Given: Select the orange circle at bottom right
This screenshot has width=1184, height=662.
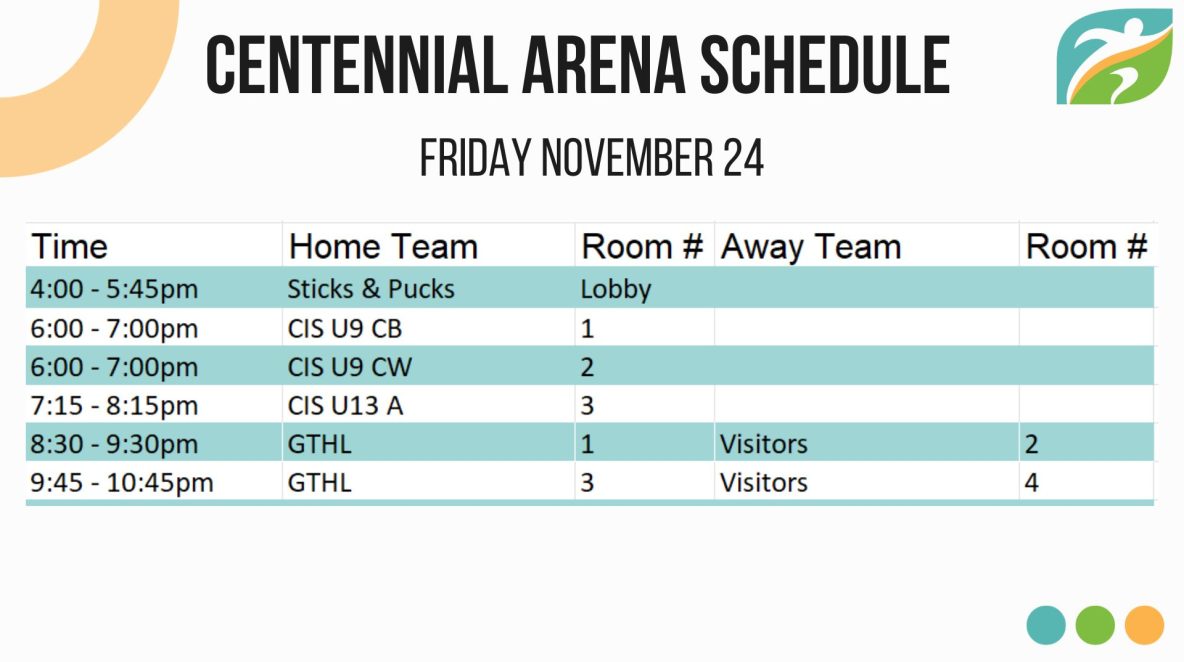Looking at the screenshot, I should click(x=1144, y=625).
